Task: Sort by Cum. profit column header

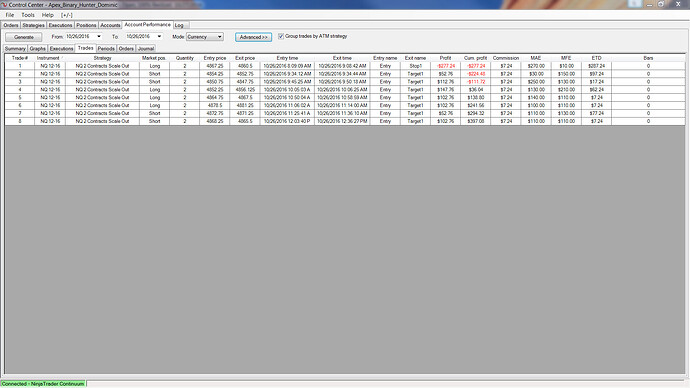Action: tap(475, 58)
